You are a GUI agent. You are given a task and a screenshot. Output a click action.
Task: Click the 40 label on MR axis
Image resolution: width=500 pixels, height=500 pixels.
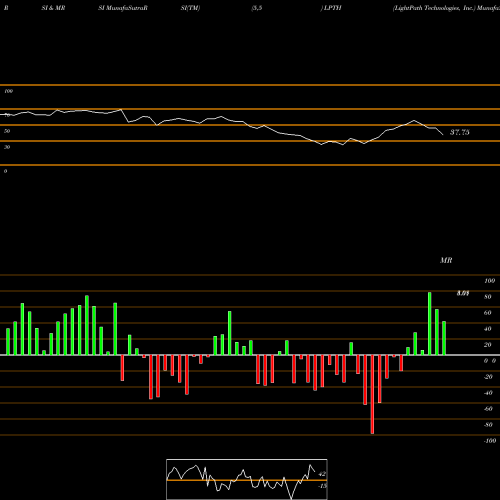[x=488, y=329]
